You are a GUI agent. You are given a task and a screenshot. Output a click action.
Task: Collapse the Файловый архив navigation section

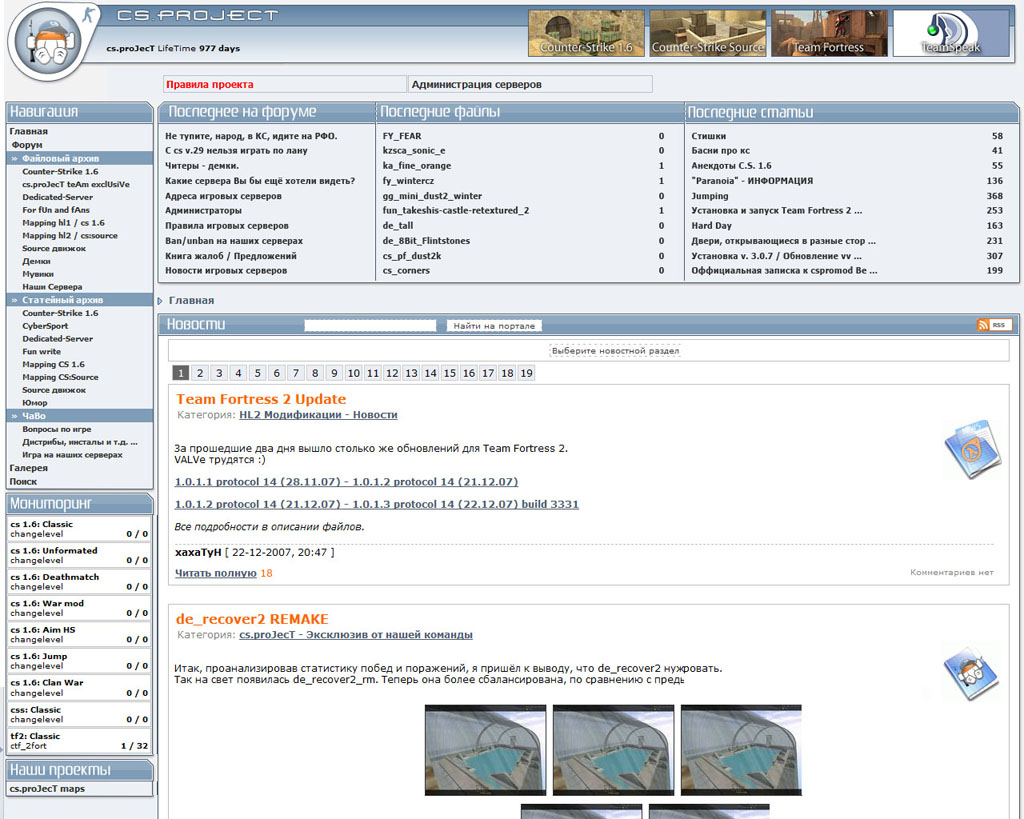(x=15, y=158)
